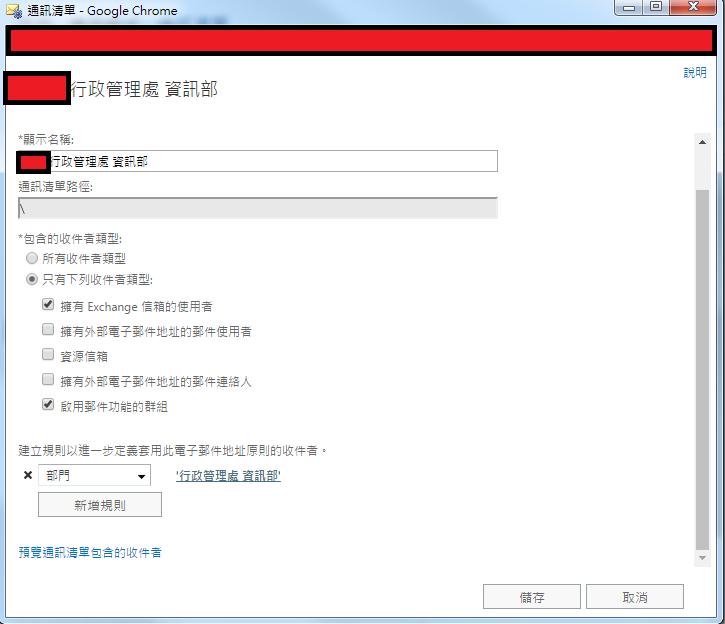Open the 部門 rule dropdown
Image resolution: width=725 pixels, height=624 pixels.
tap(94, 475)
